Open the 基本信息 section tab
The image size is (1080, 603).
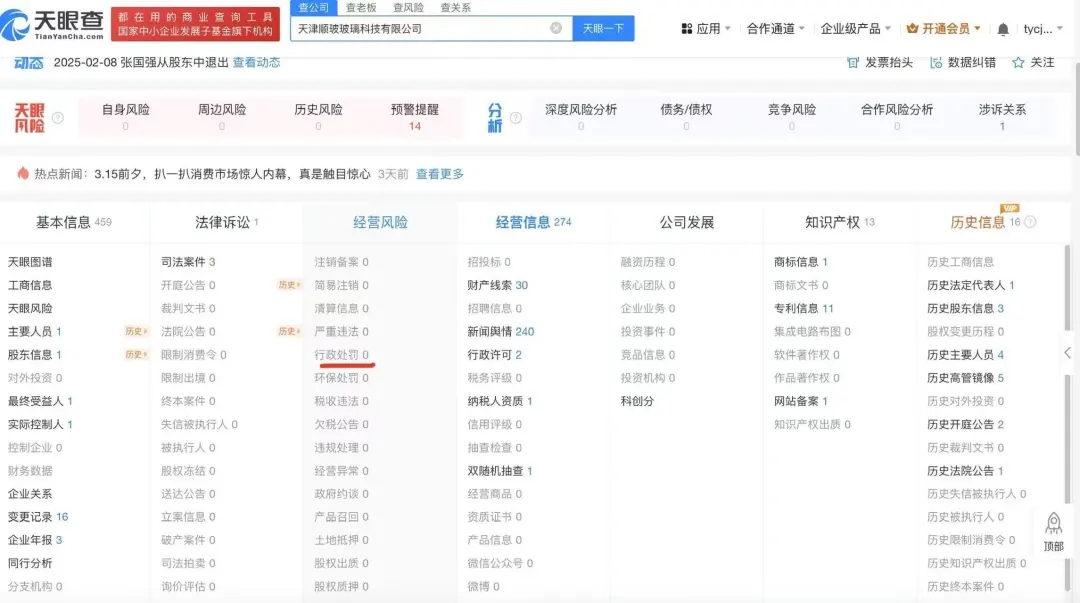[x=74, y=222]
